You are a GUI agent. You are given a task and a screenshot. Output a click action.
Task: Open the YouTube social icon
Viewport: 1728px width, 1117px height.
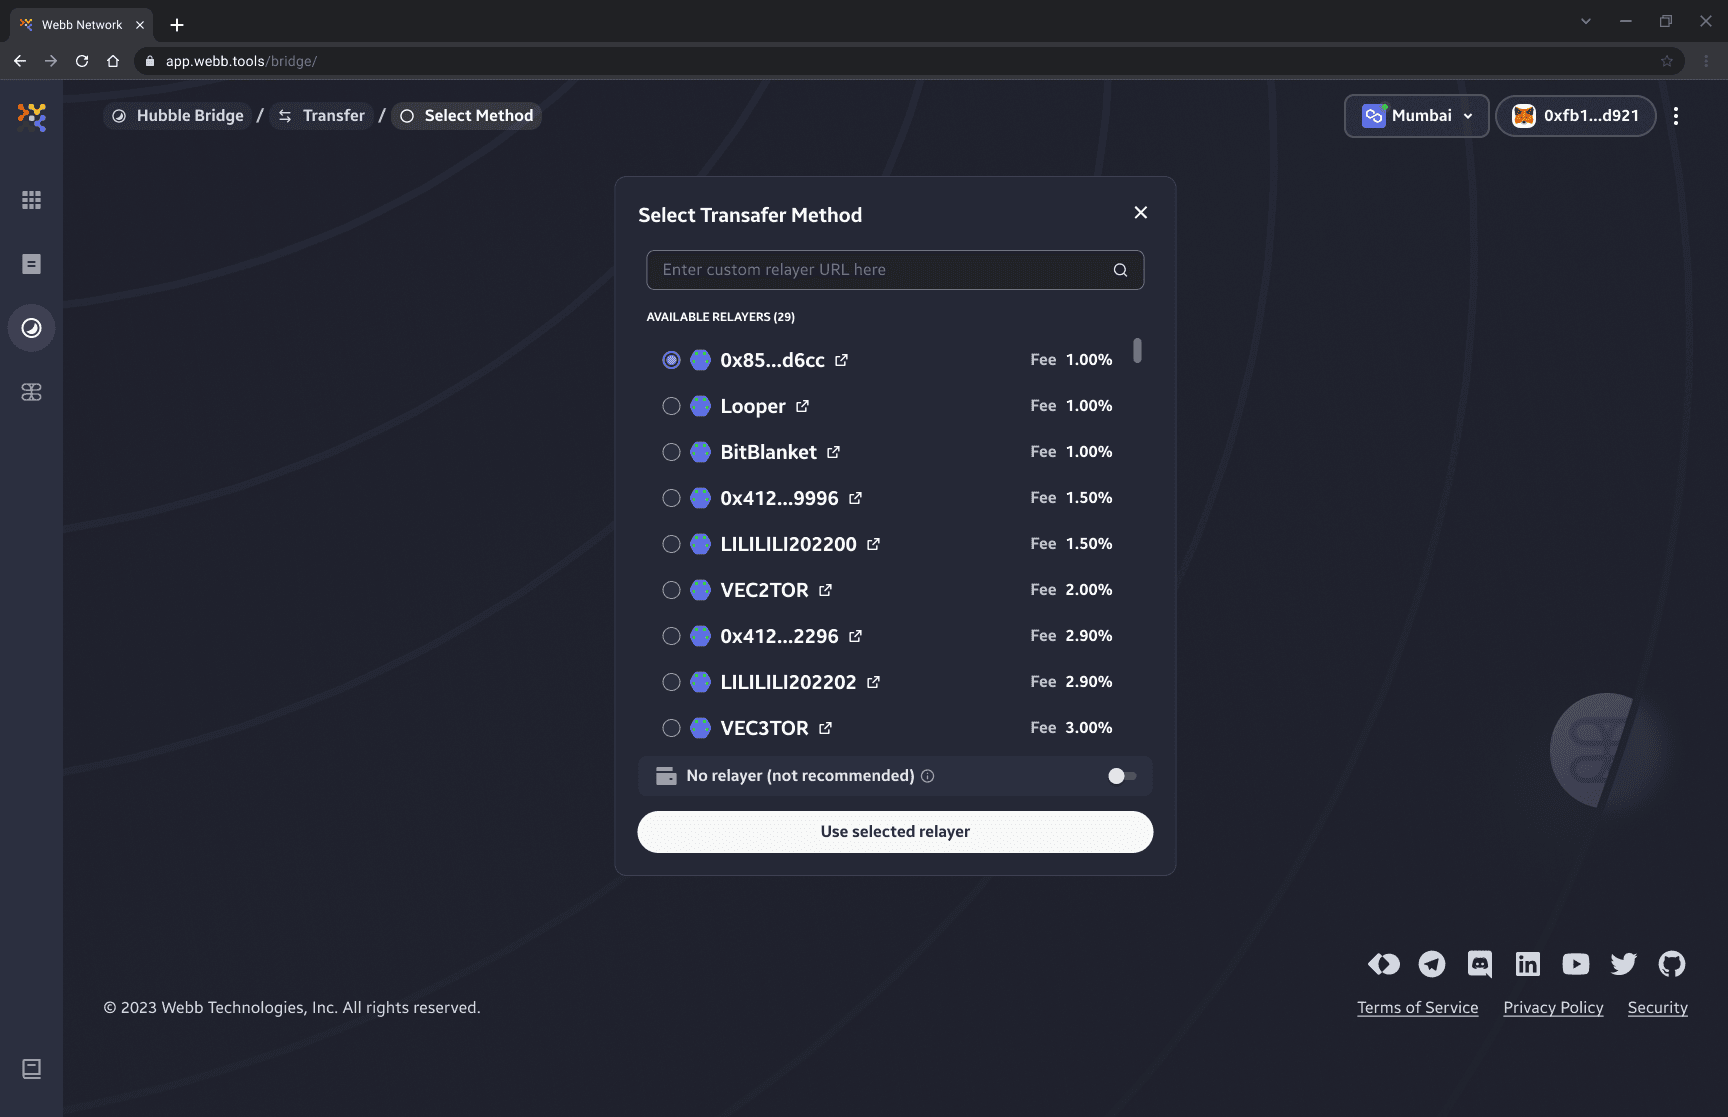tap(1576, 964)
